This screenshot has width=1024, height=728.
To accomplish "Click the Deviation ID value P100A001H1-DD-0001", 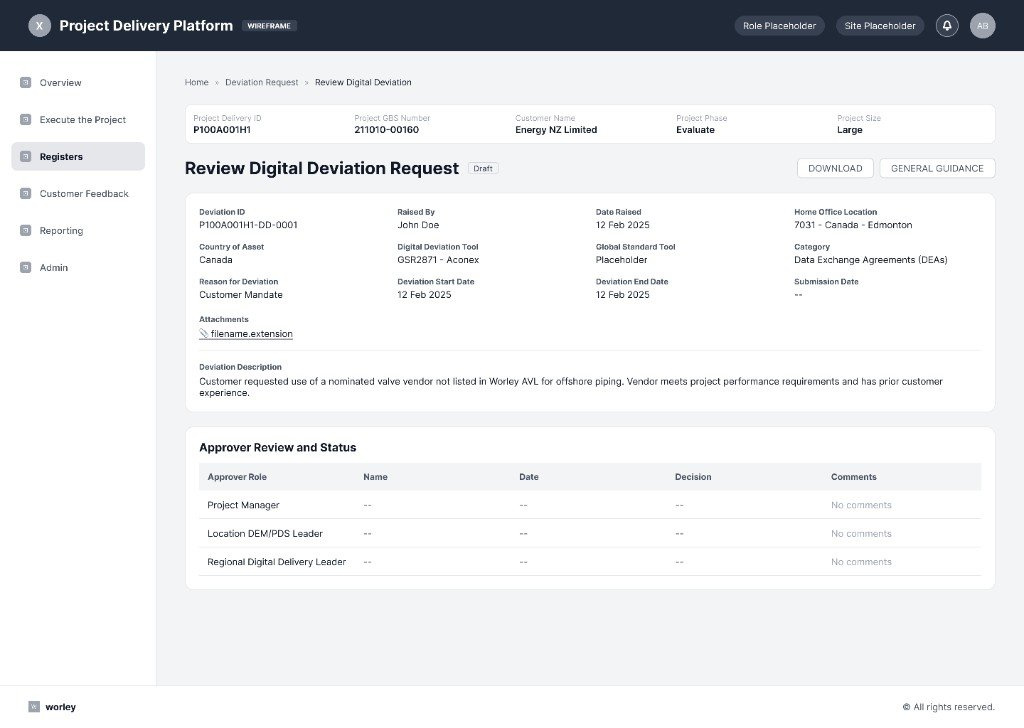I will (x=248, y=225).
